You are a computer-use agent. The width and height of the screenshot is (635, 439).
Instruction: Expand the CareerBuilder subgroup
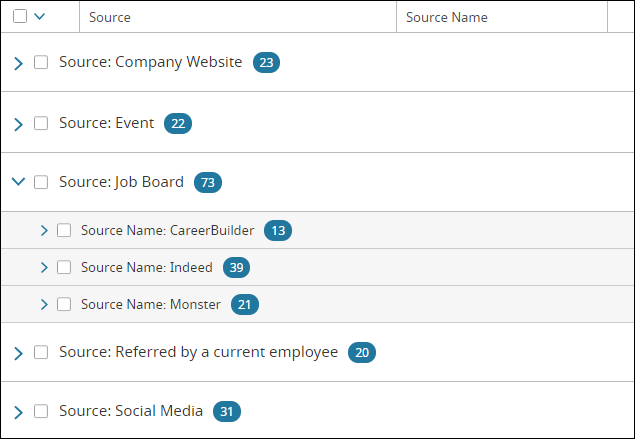44,230
